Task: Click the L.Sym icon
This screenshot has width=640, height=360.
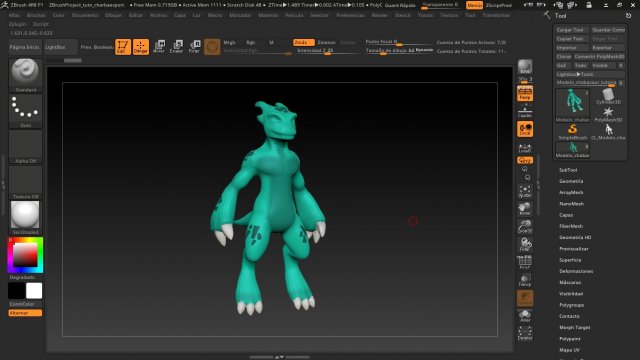Action: [x=525, y=148]
